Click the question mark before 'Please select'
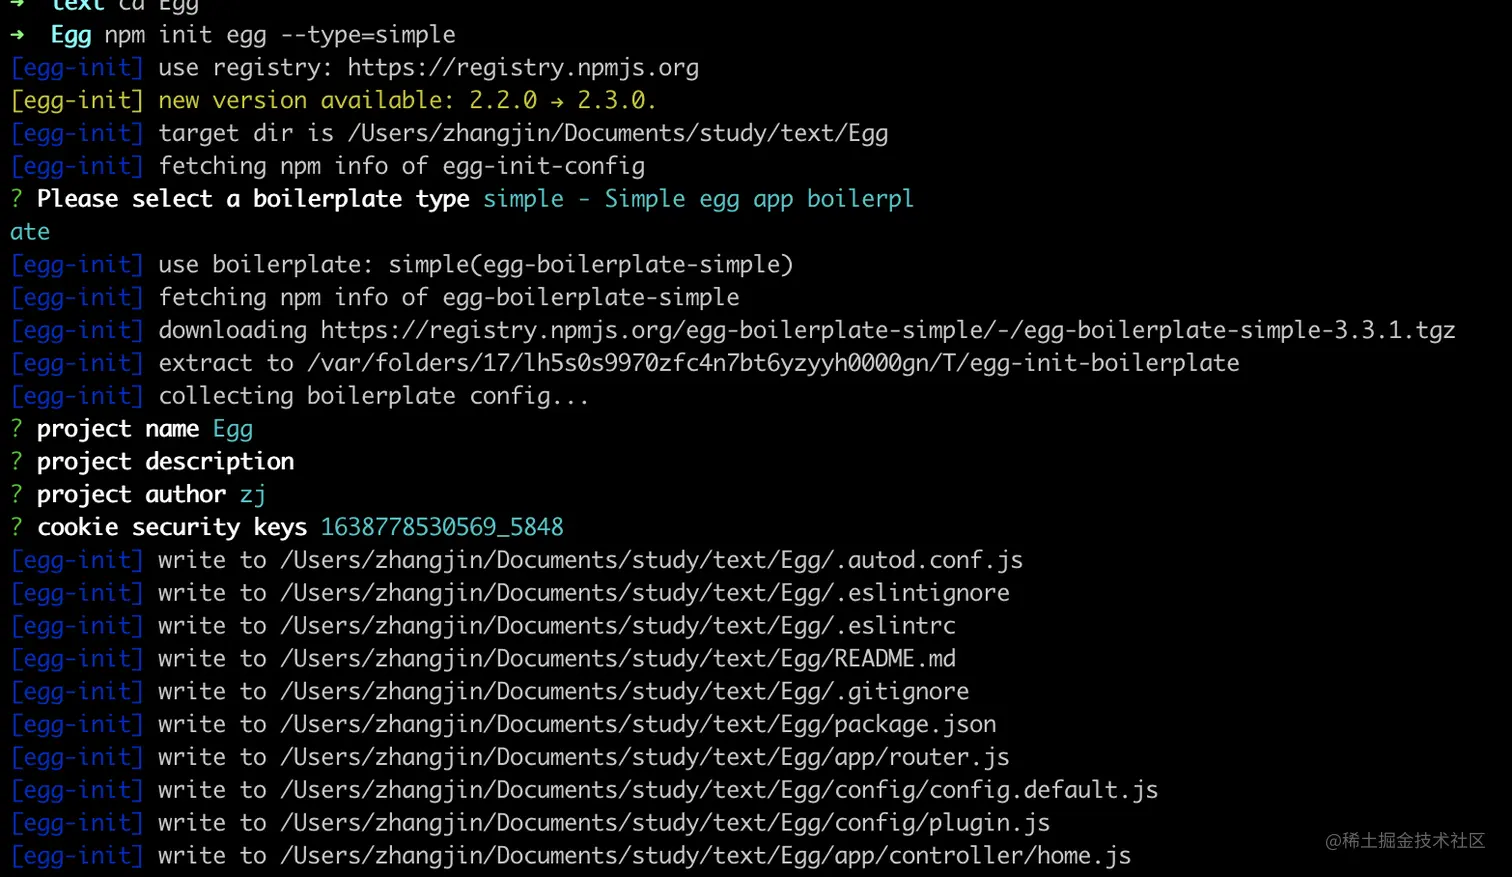The height and width of the screenshot is (877, 1512). coord(16,199)
